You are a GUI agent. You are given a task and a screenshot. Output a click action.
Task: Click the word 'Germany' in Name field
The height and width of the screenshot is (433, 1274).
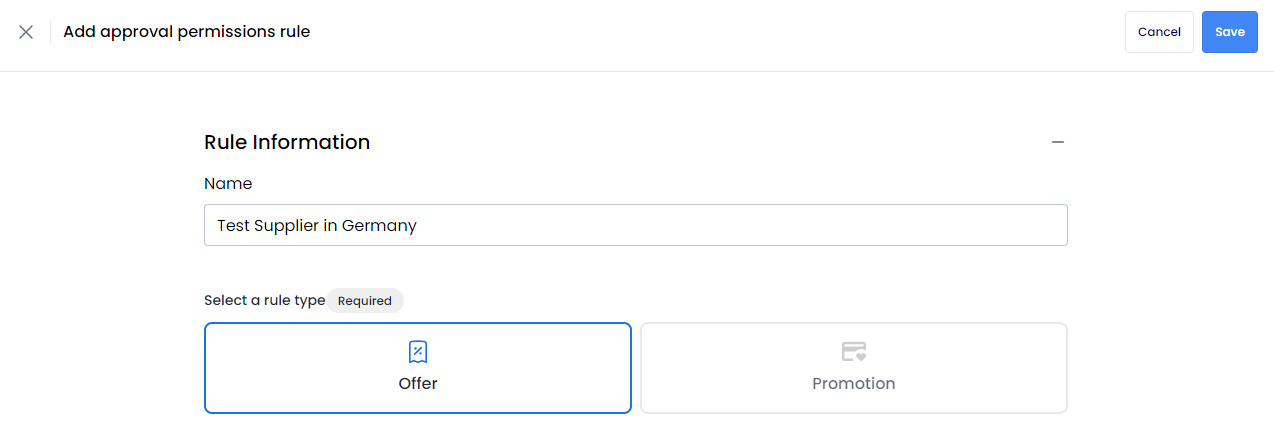pos(379,226)
